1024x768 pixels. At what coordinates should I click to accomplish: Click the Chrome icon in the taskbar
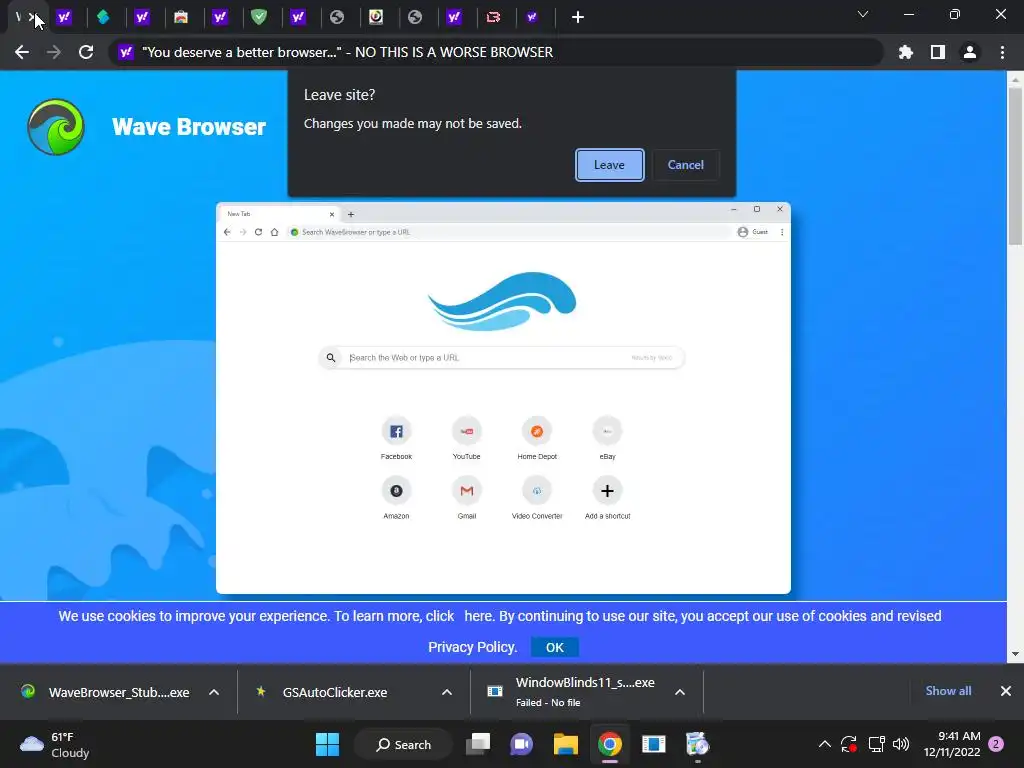pos(609,744)
